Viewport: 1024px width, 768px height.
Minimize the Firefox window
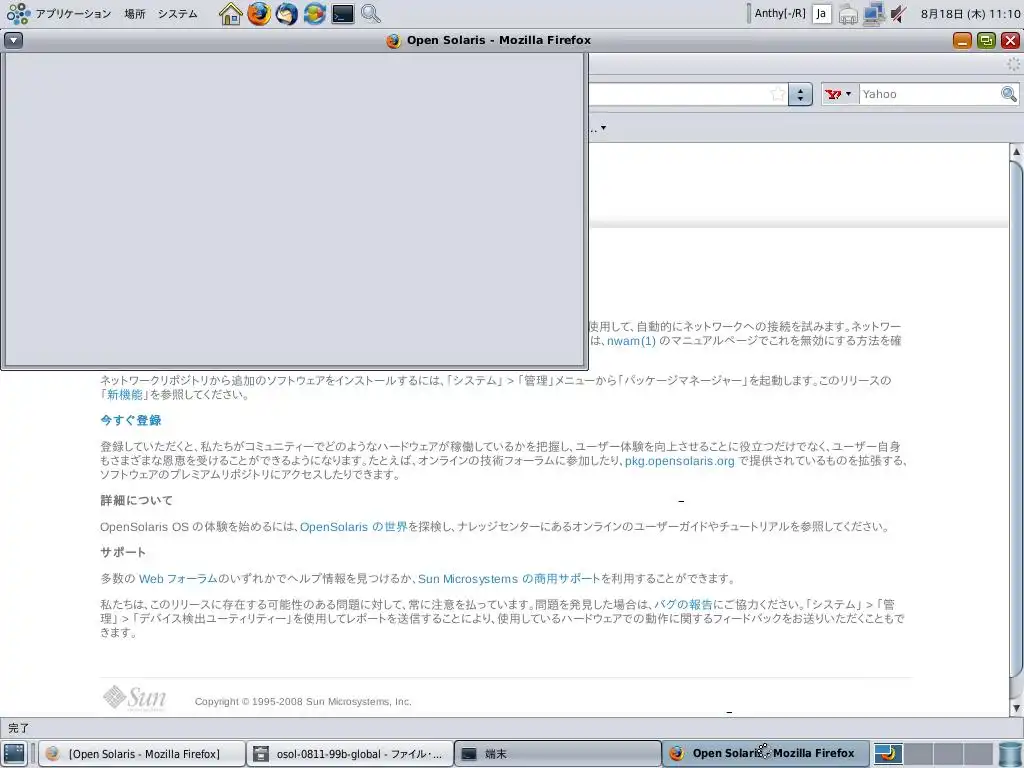coord(962,40)
